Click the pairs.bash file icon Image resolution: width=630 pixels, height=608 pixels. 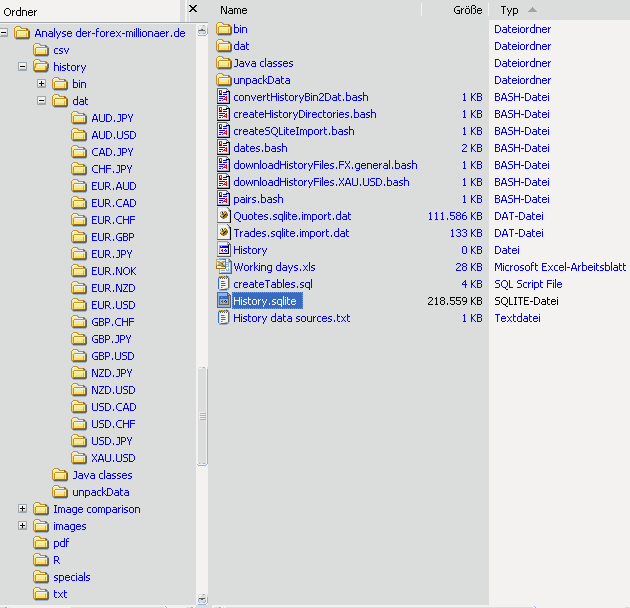click(x=223, y=199)
